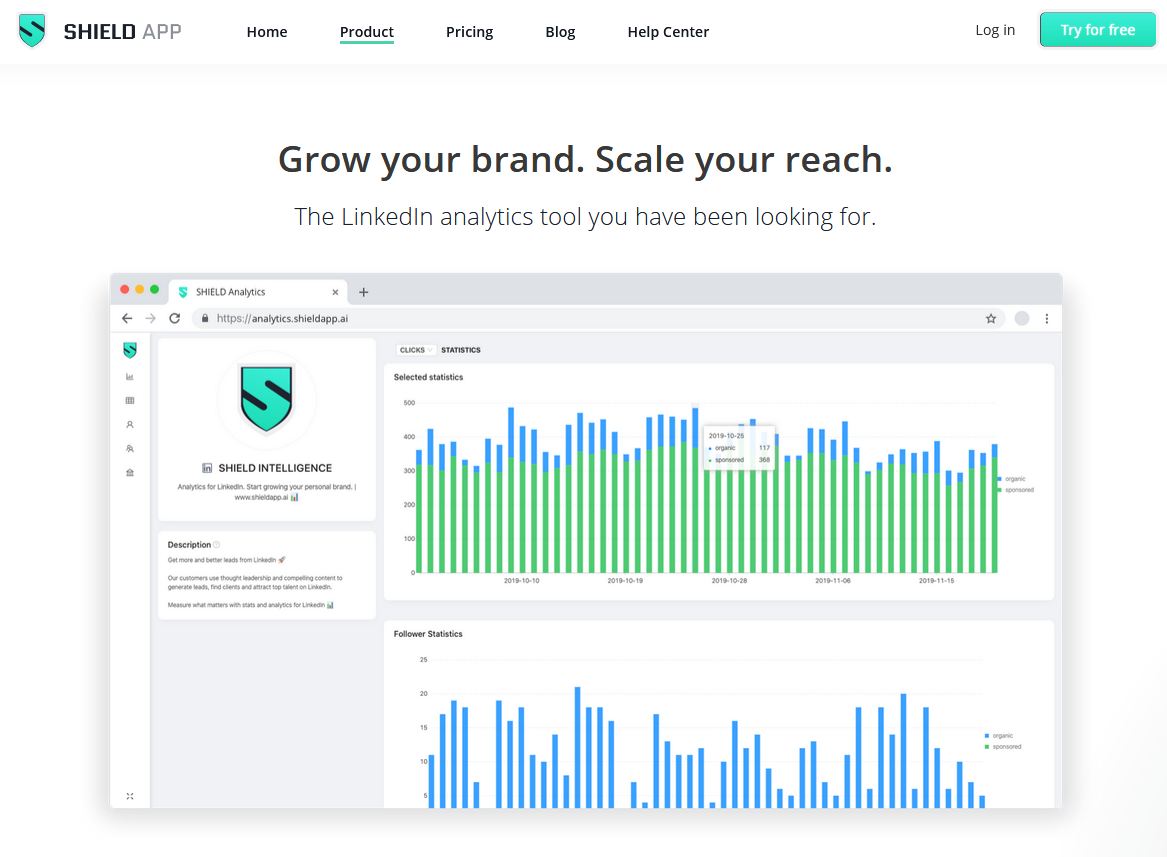1167x857 pixels.
Task: Click the 2019-11-06 axis label
Action: 833,581
